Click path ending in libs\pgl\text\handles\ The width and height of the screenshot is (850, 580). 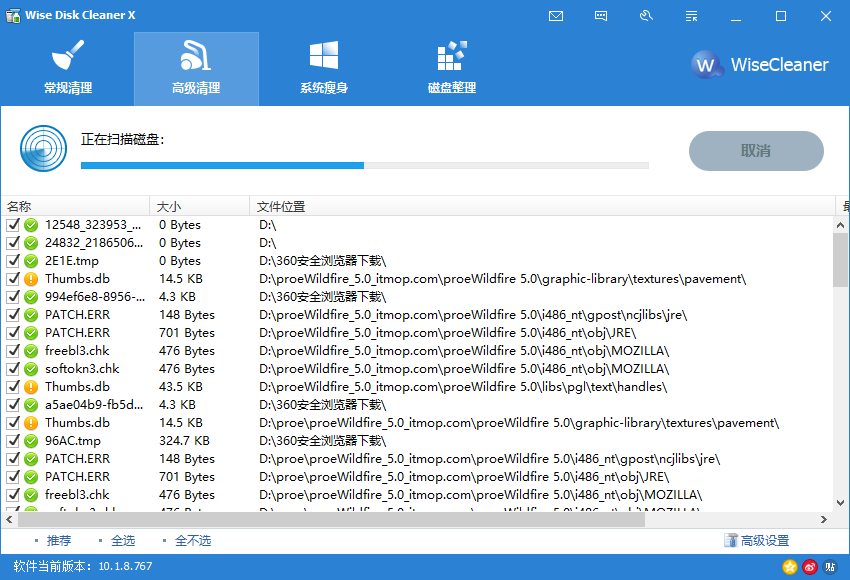pos(463,387)
